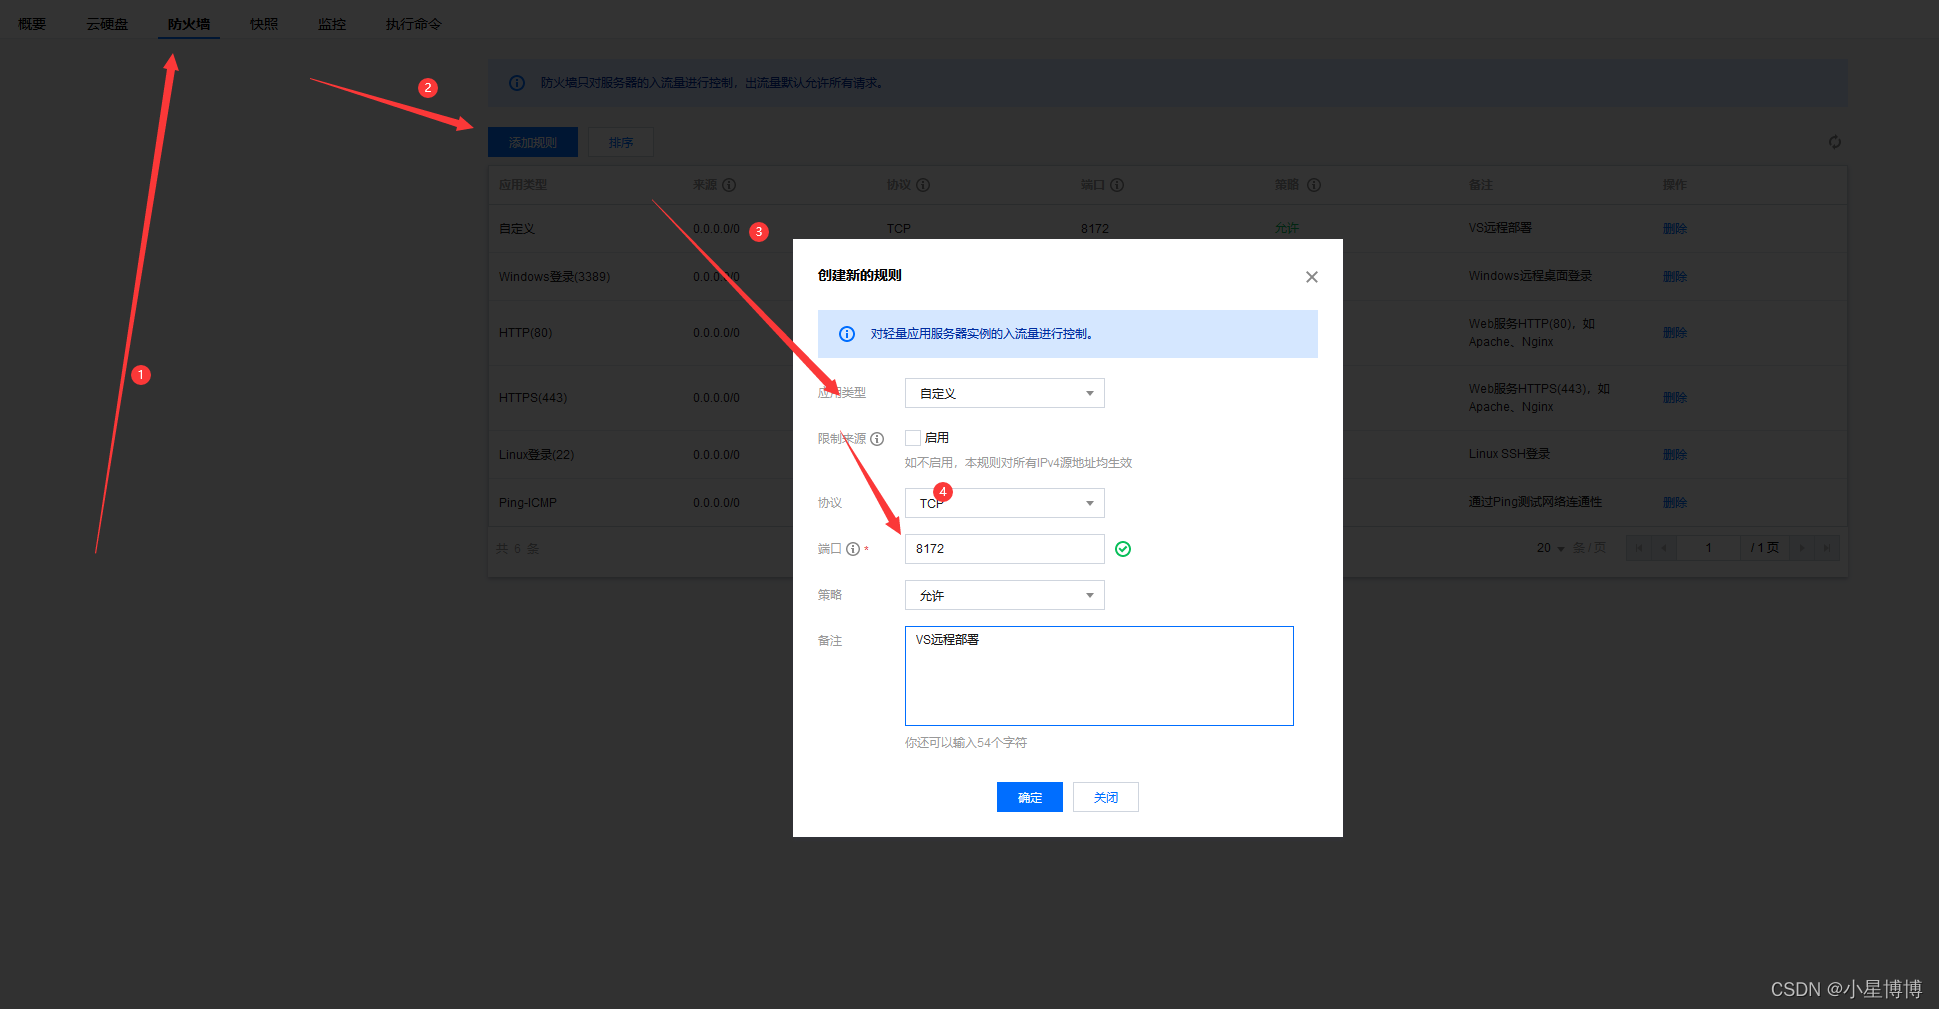Click the green port validation check icon
The image size is (1939, 1009).
point(1123,549)
